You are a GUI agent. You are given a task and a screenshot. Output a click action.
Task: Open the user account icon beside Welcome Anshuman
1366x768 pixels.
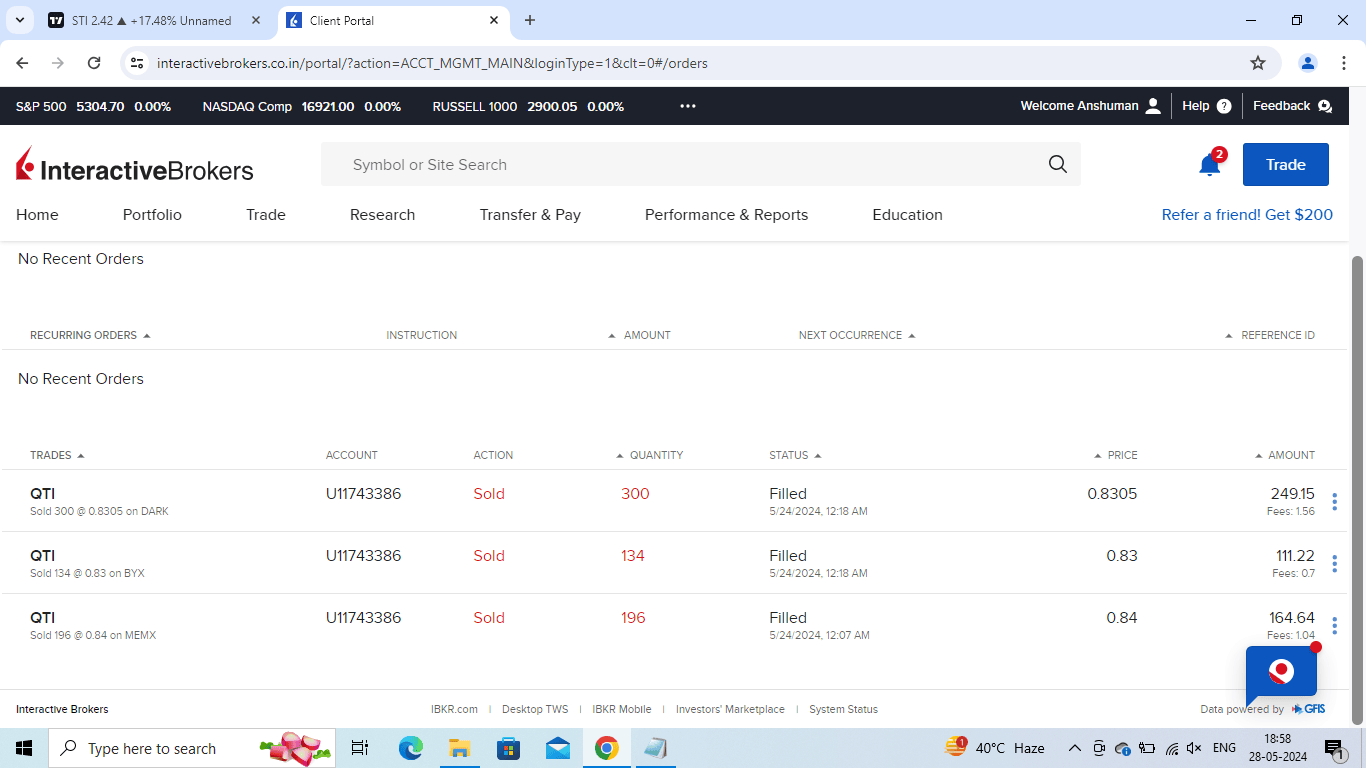[x=1153, y=106]
